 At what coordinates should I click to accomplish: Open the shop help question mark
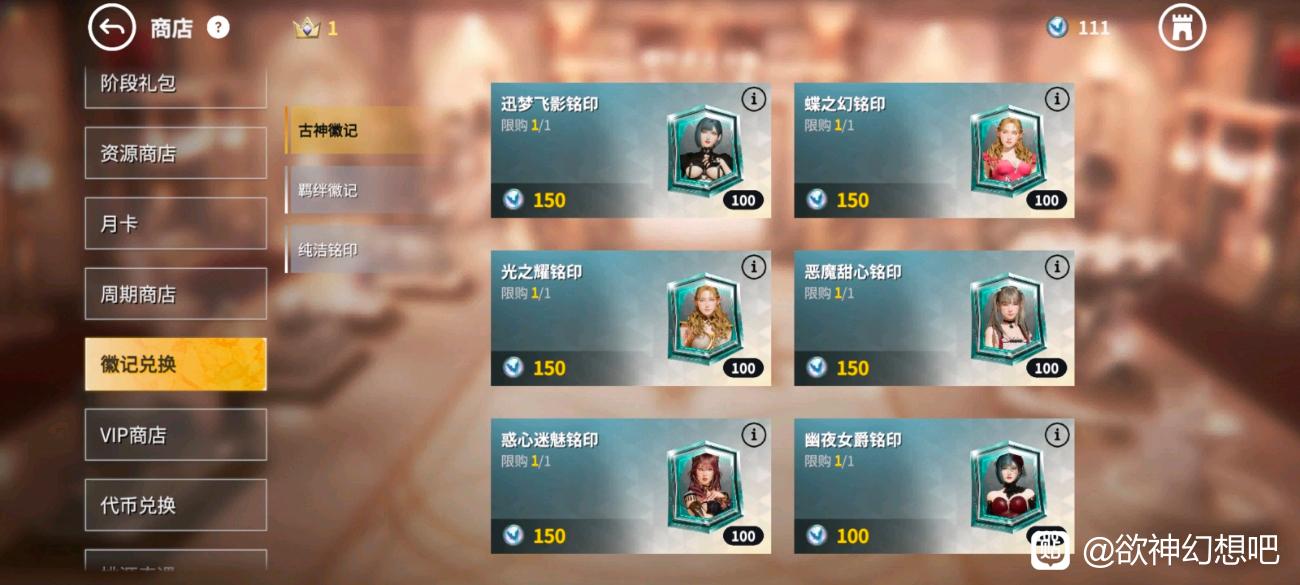click(x=218, y=28)
